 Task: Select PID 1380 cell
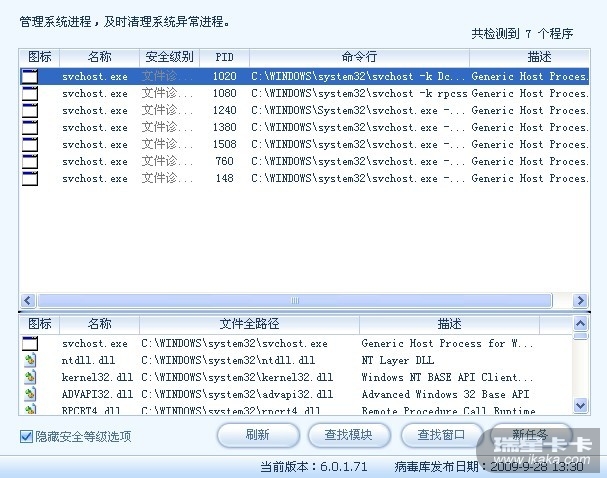point(225,127)
